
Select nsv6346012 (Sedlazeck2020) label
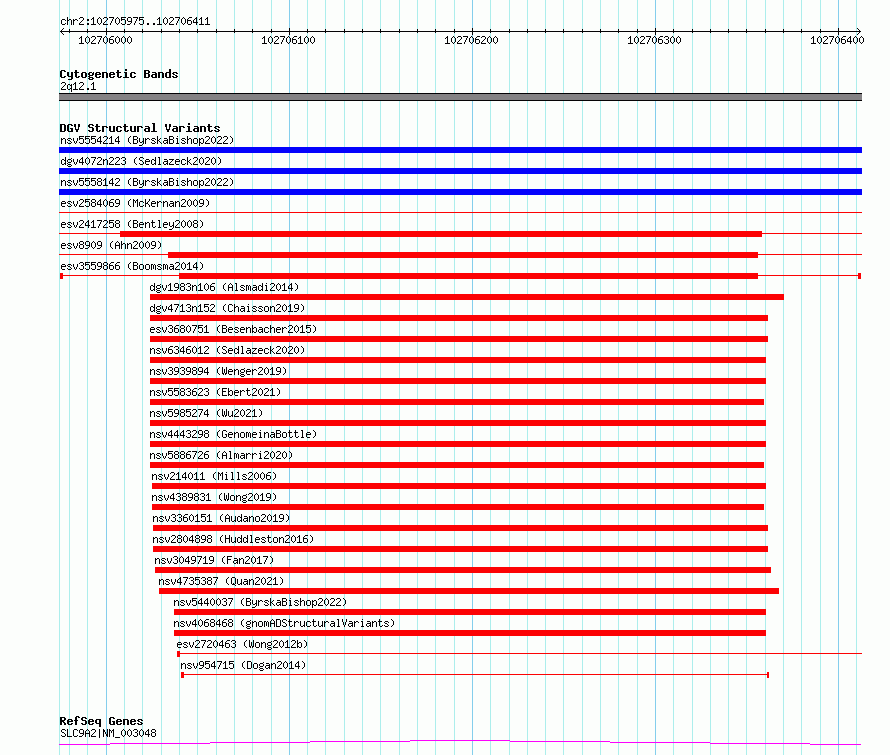point(227,350)
